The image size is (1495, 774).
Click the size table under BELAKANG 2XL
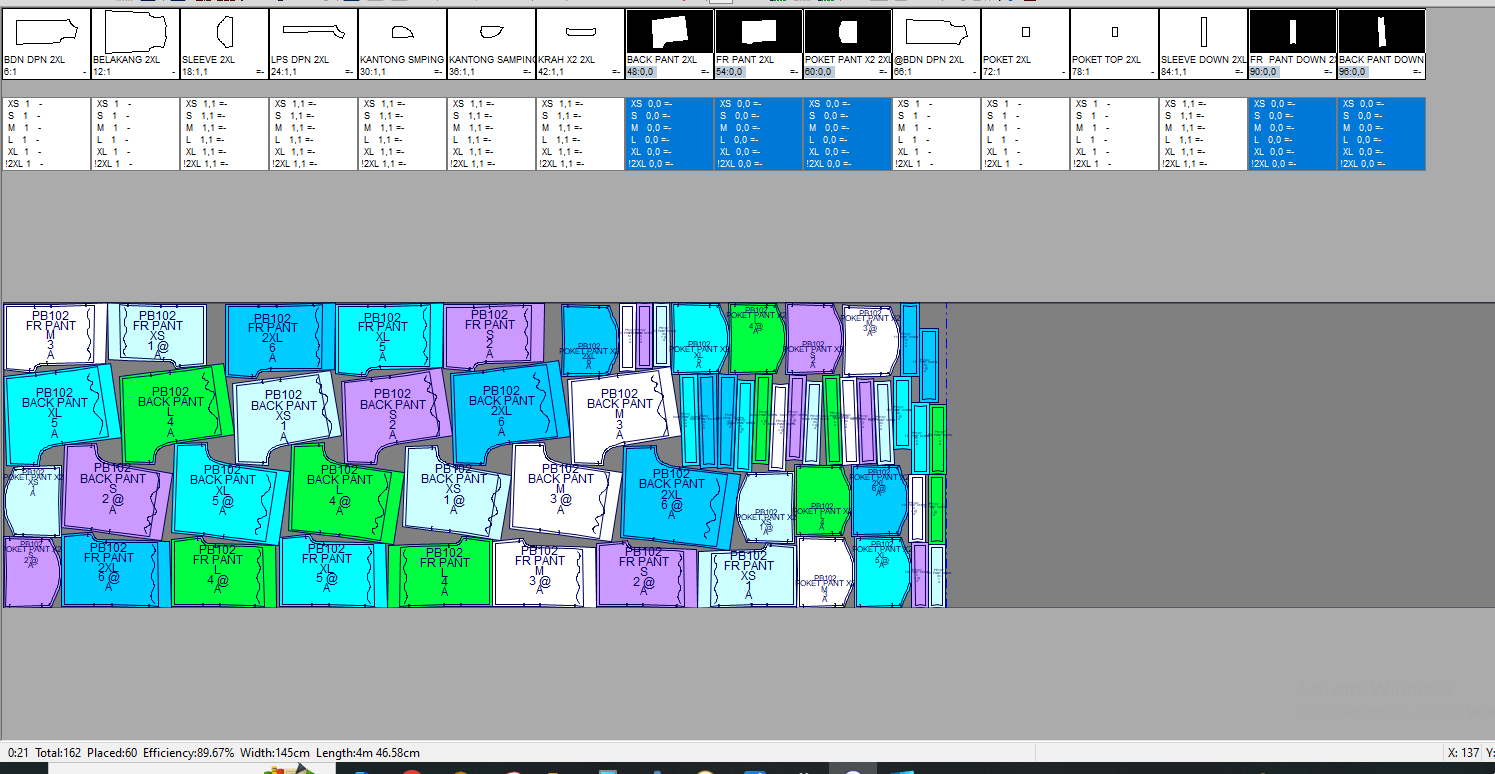click(x=135, y=133)
